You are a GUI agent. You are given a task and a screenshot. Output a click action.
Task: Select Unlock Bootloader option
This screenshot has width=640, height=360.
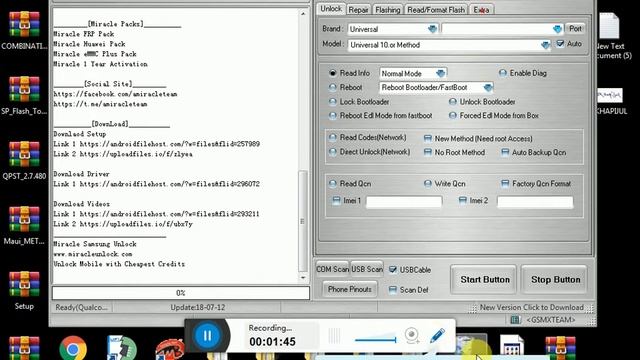pyautogui.click(x=453, y=102)
